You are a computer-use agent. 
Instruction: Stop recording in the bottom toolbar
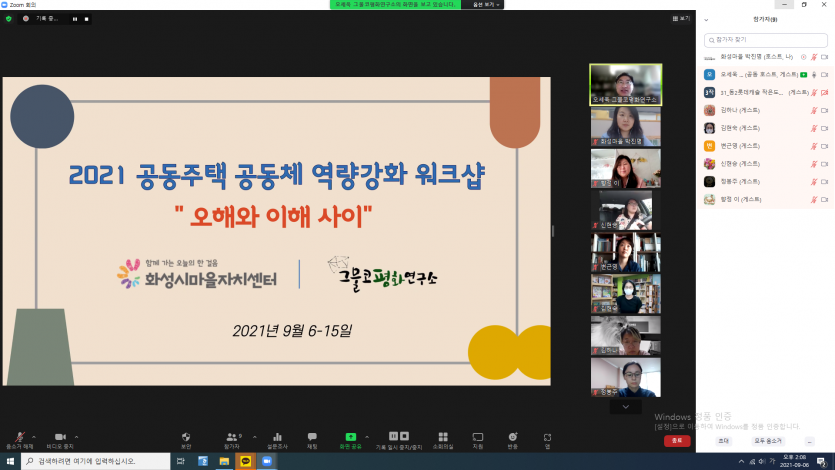(405, 436)
